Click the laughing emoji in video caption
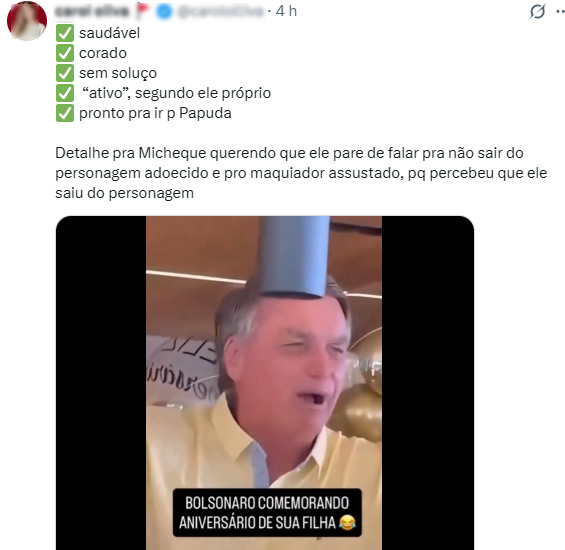Image resolution: width=565 pixels, height=550 pixels. click(x=347, y=523)
